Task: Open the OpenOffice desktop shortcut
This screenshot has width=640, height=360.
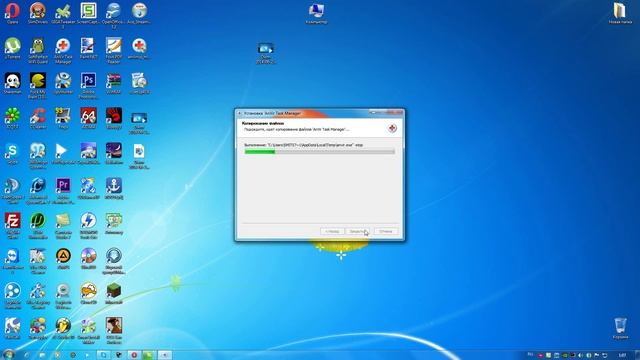Action: pos(113,15)
